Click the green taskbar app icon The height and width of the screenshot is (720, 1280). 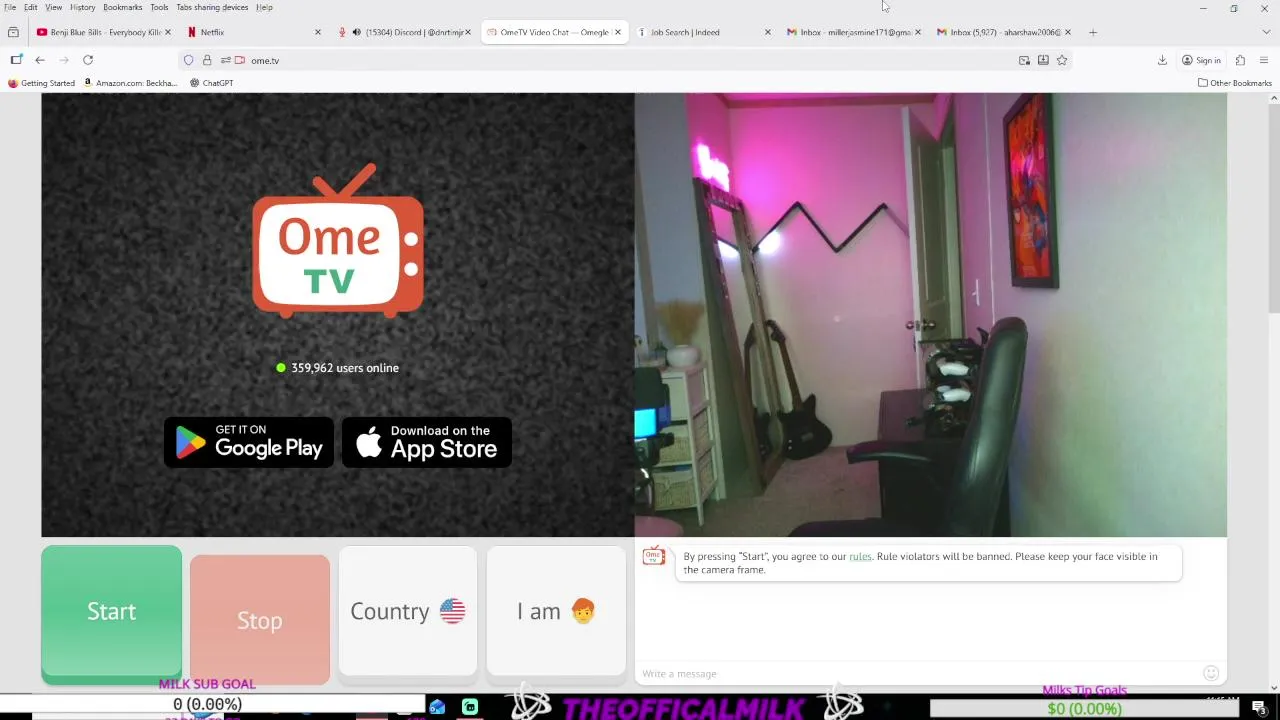click(470, 707)
